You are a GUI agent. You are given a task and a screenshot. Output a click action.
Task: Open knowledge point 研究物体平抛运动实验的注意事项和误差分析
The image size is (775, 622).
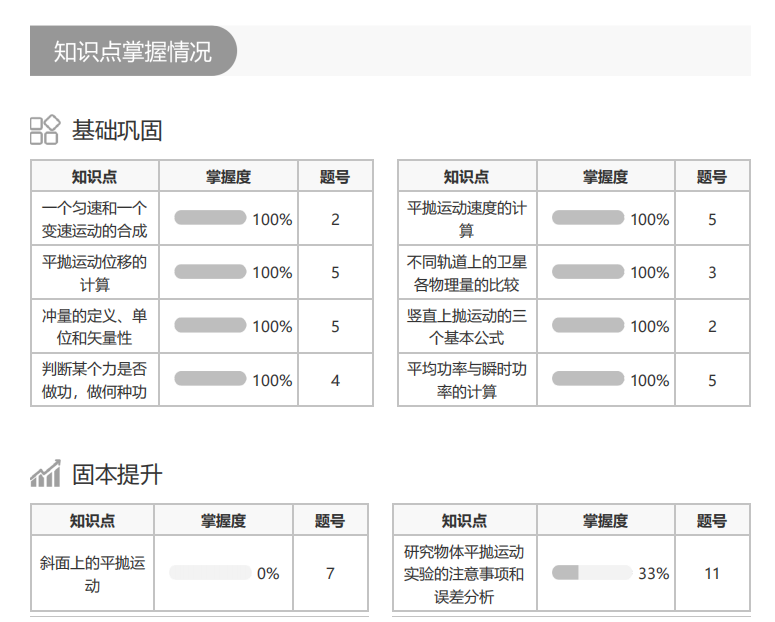[x=464, y=574]
